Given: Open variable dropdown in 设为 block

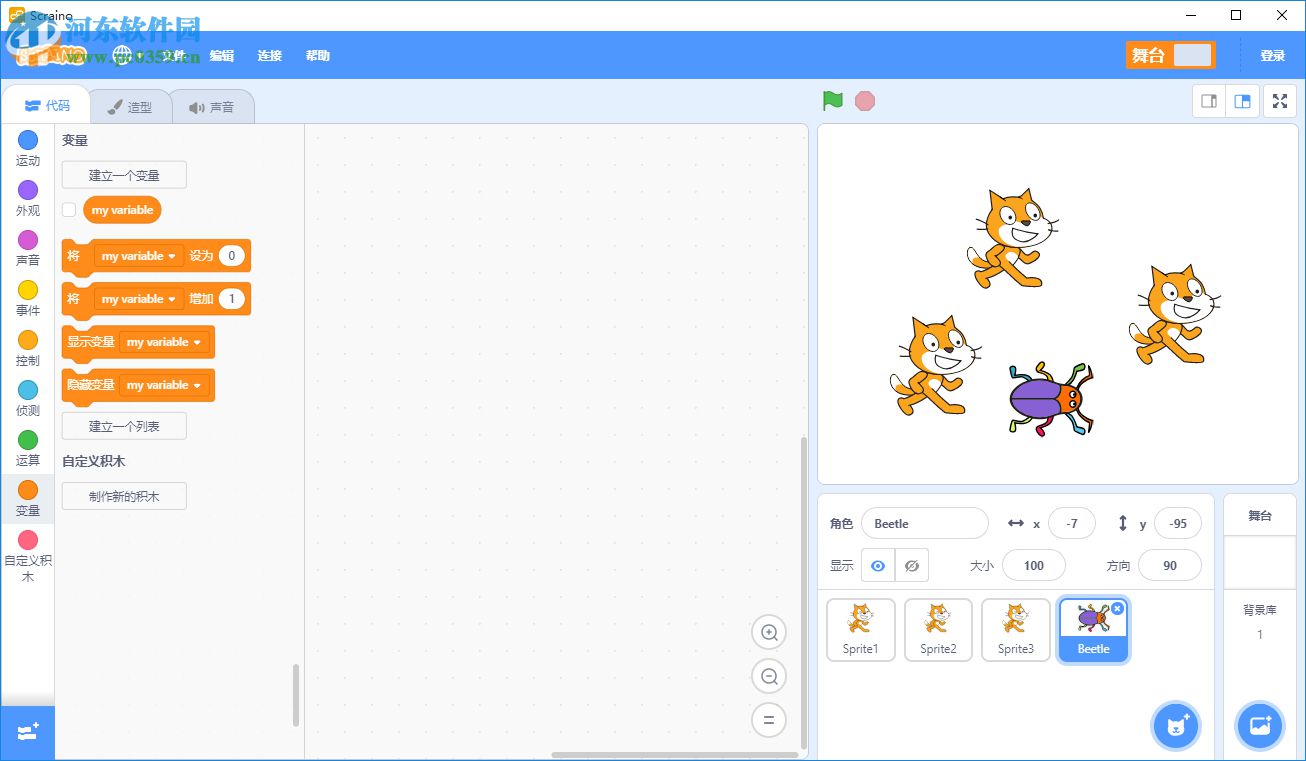Looking at the screenshot, I should click(x=139, y=256).
